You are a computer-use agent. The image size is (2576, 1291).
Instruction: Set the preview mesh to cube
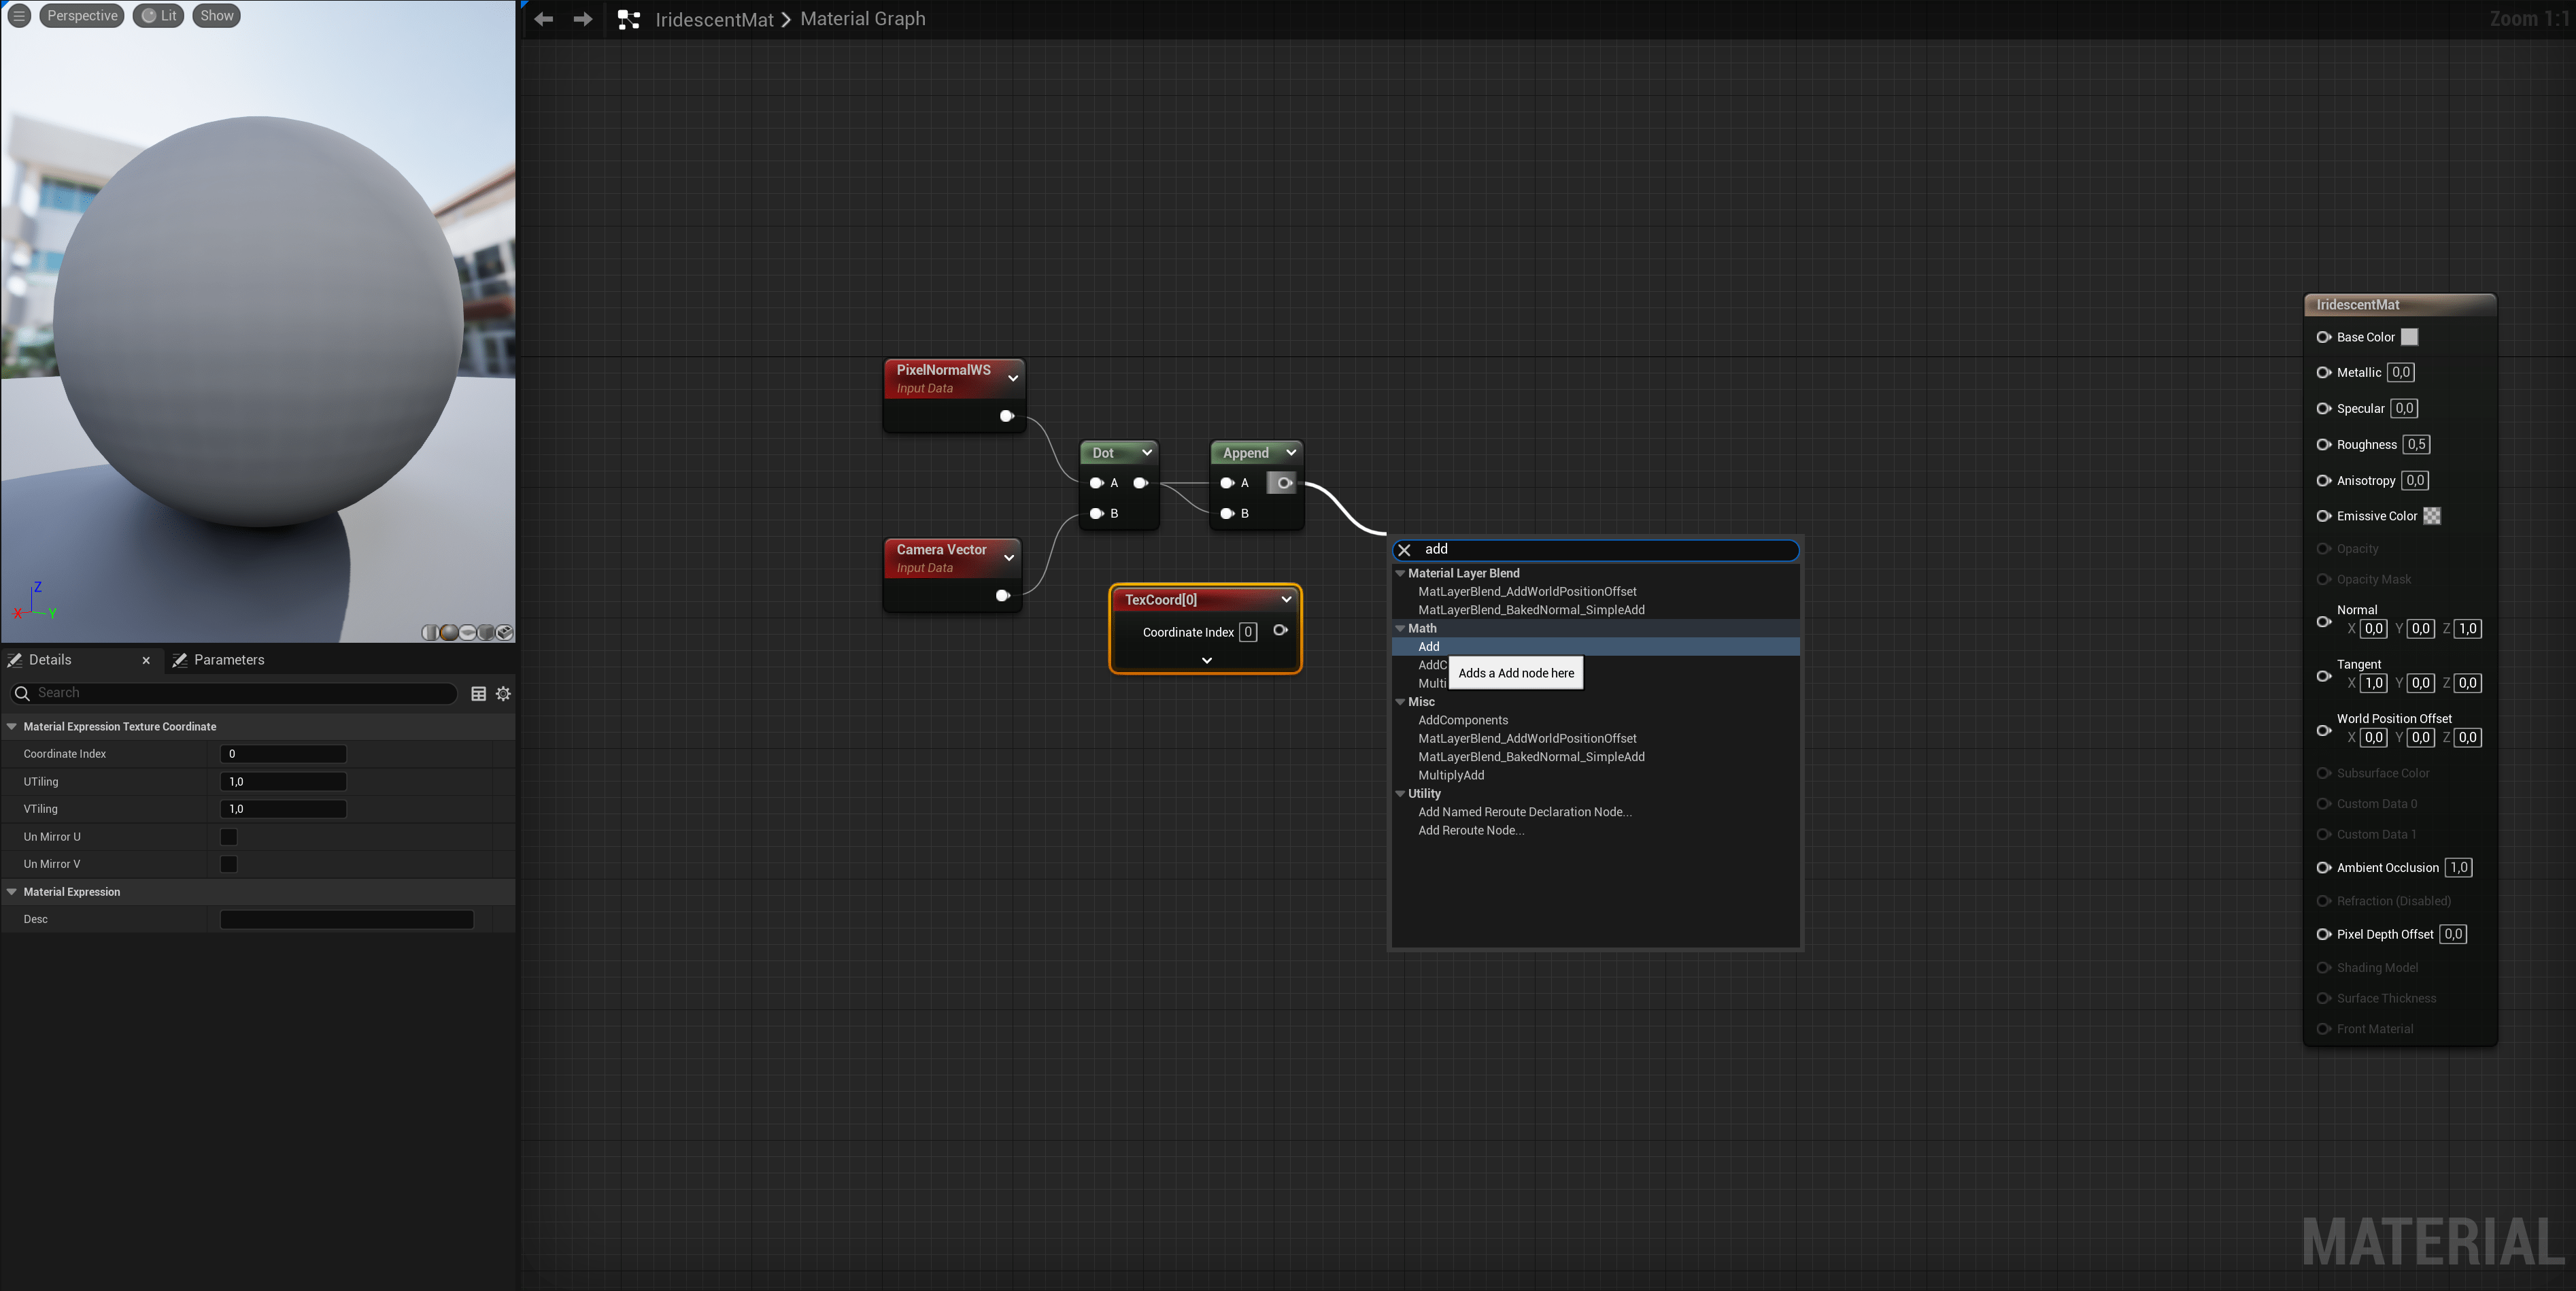pyautogui.click(x=486, y=633)
